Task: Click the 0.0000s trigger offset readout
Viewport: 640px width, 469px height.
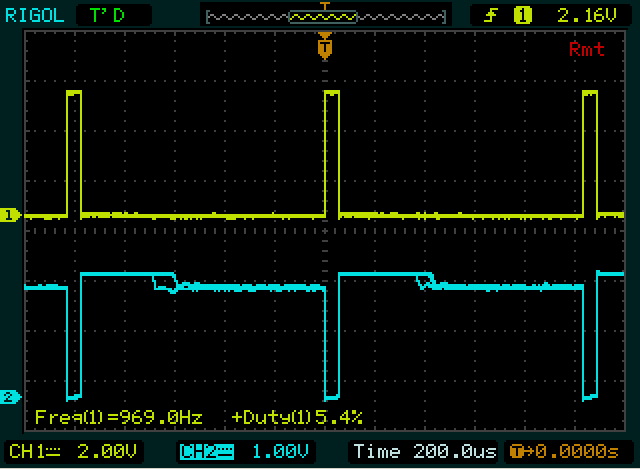Action: [577, 451]
